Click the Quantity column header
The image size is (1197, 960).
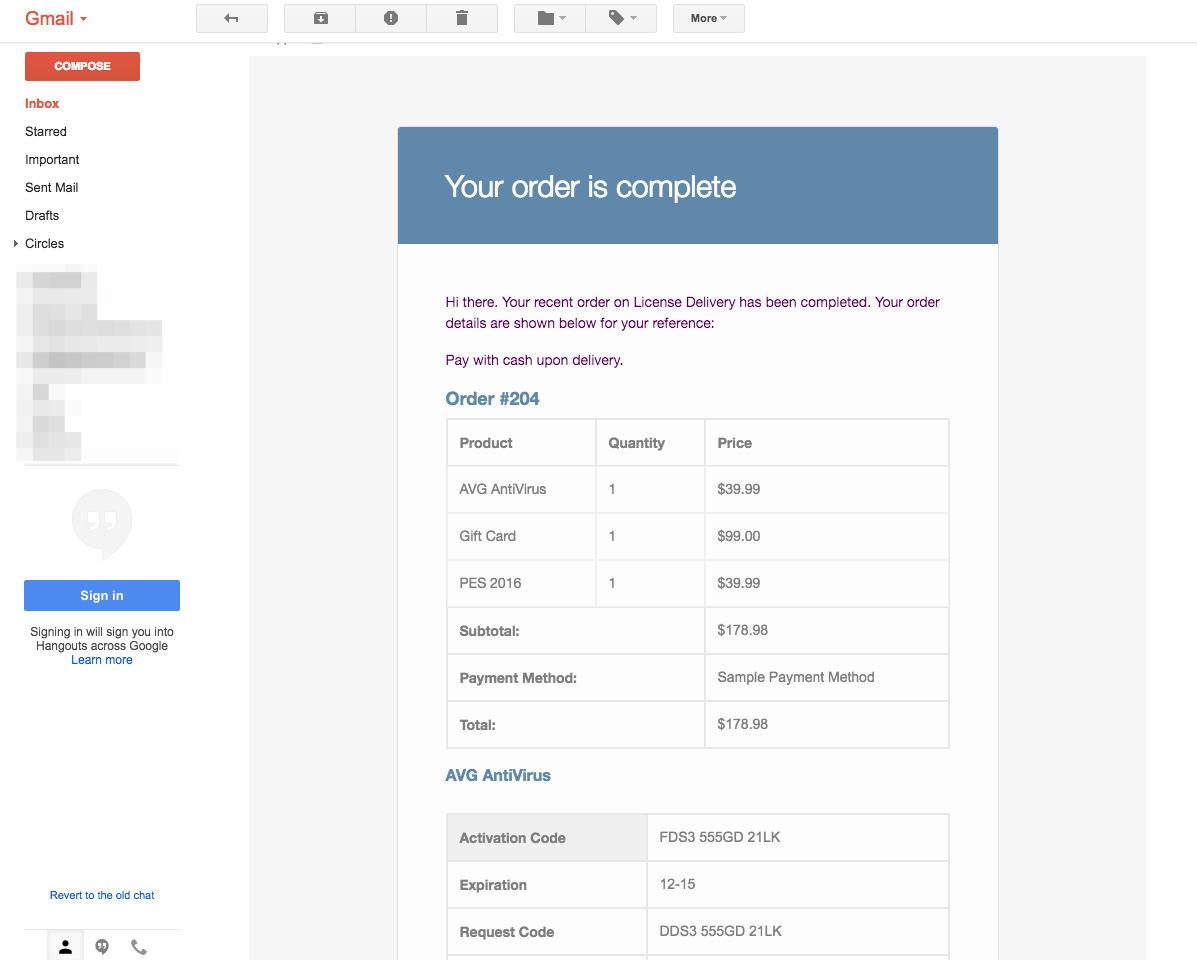click(650, 443)
